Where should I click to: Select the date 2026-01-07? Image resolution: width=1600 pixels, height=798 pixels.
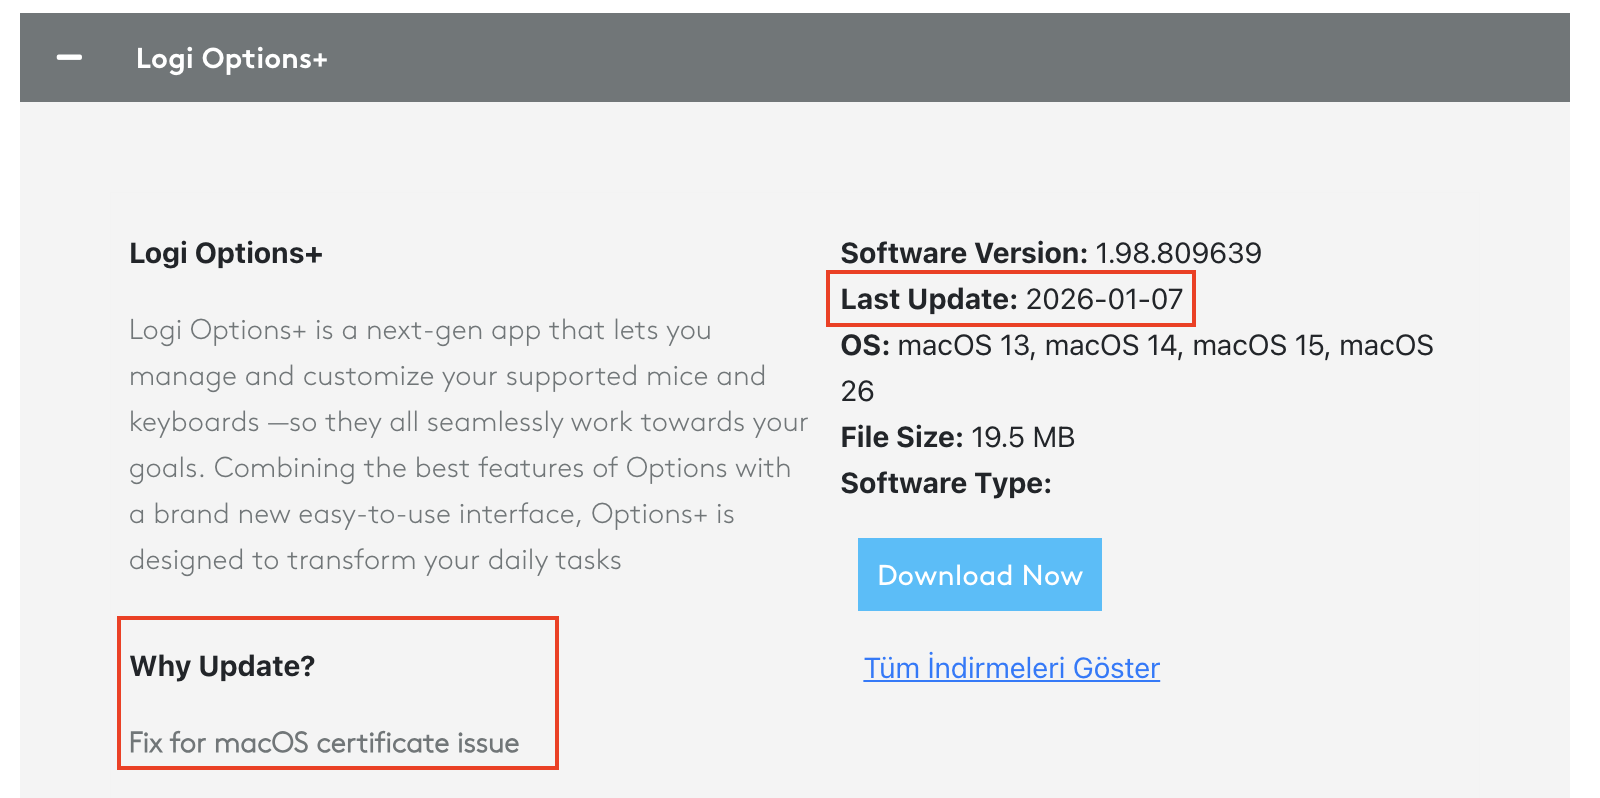tap(1104, 299)
